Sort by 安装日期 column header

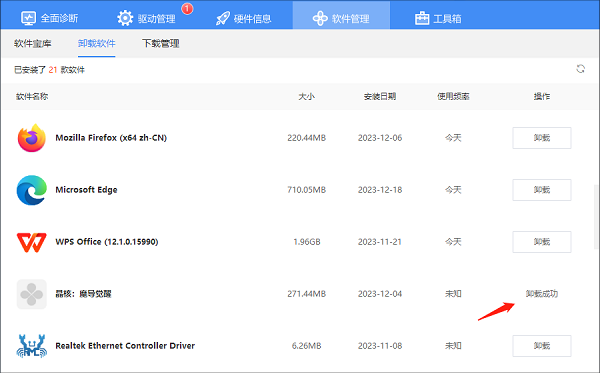coord(380,96)
